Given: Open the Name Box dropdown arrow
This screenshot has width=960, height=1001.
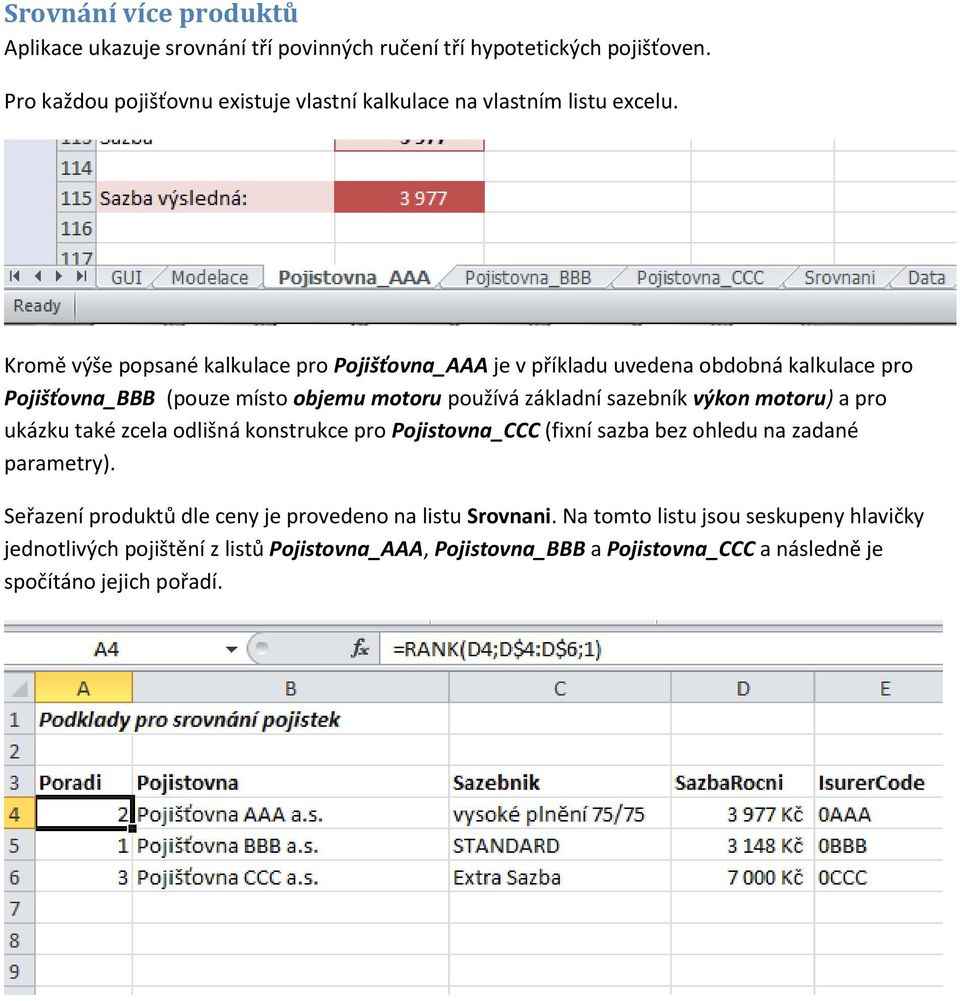Looking at the screenshot, I should point(232,649).
